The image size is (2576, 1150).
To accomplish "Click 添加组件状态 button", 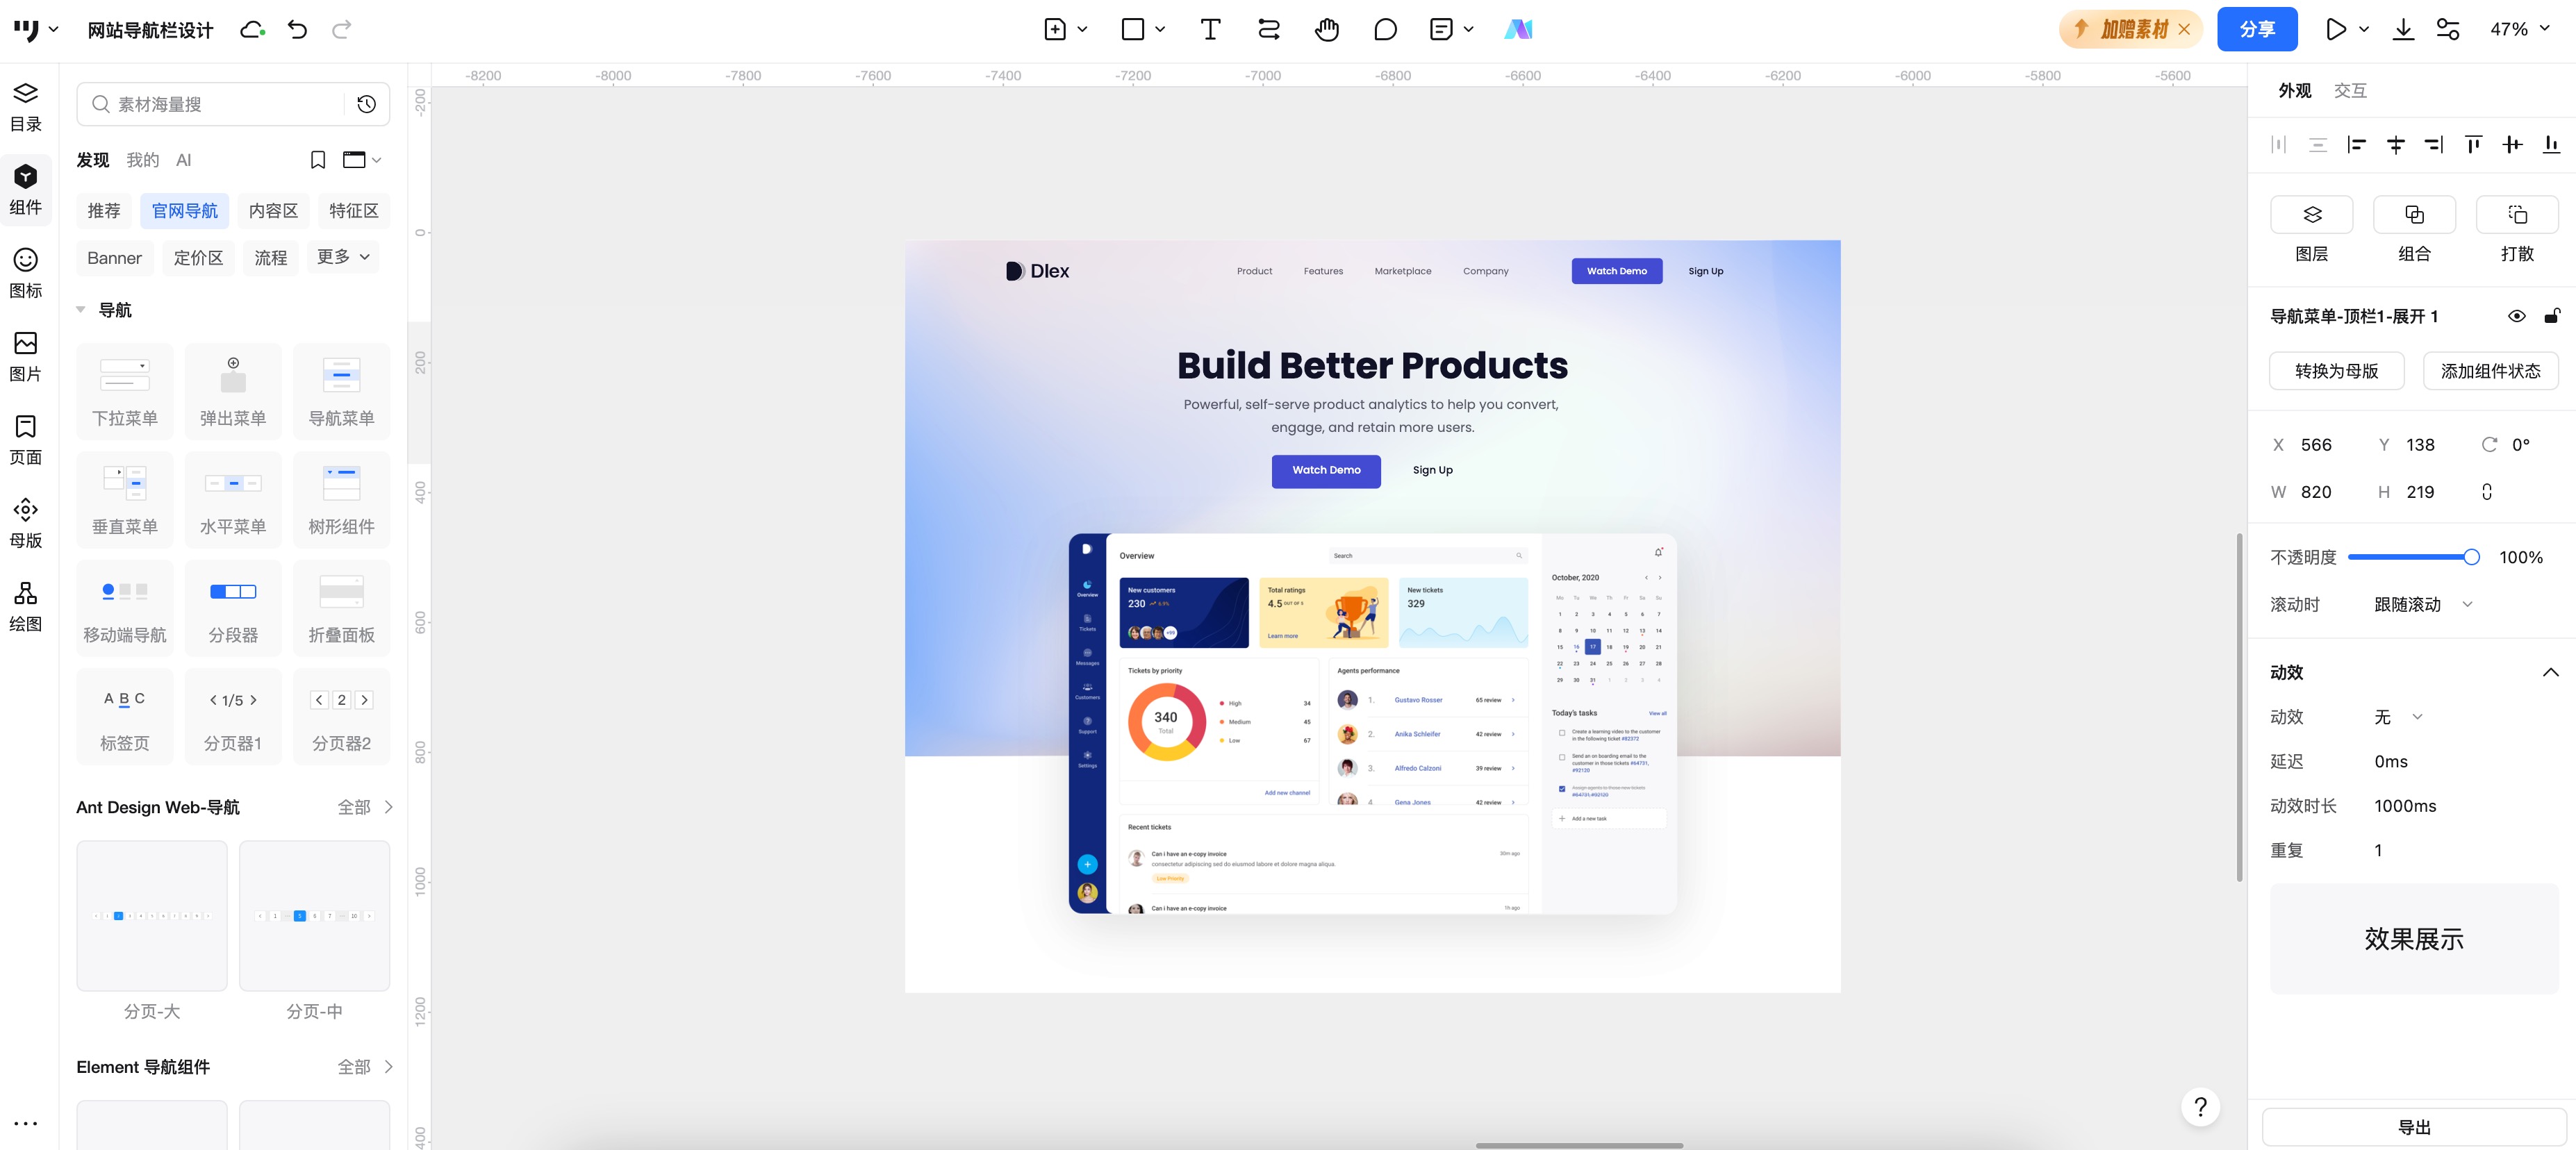I will coord(2490,371).
